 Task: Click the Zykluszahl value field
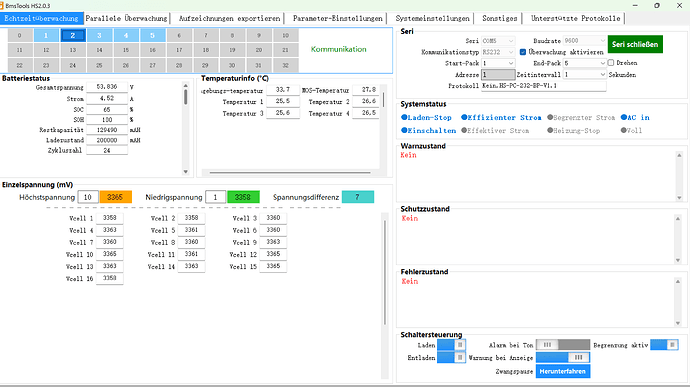coord(107,150)
